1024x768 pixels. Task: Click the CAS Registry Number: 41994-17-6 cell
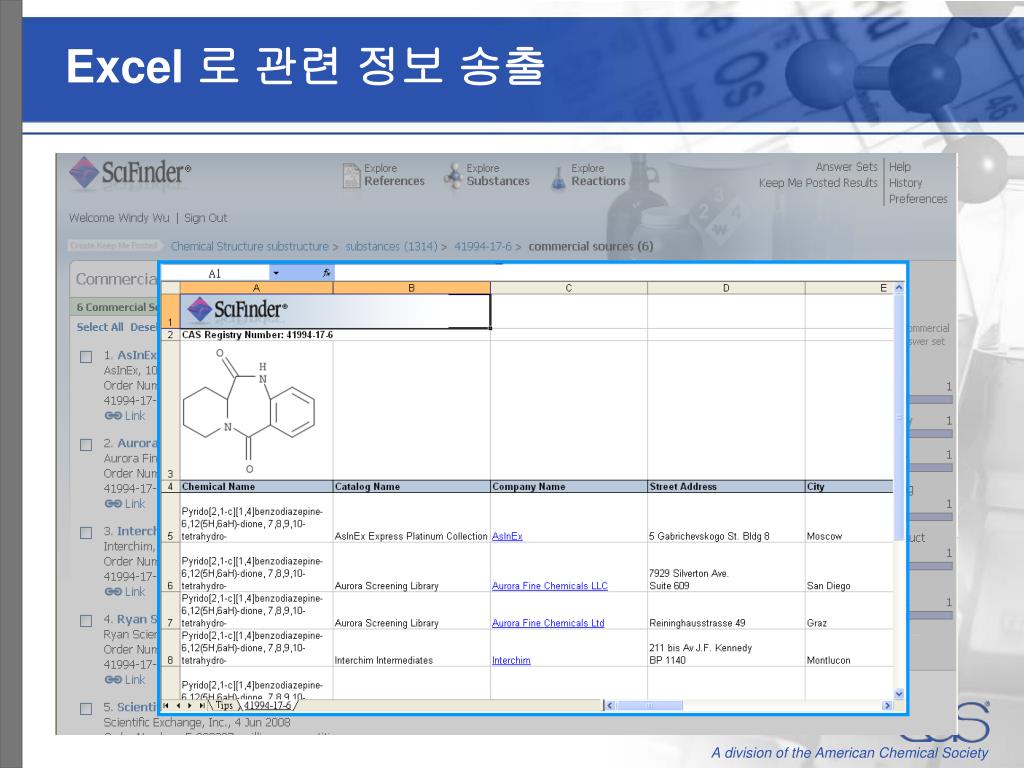click(257, 335)
